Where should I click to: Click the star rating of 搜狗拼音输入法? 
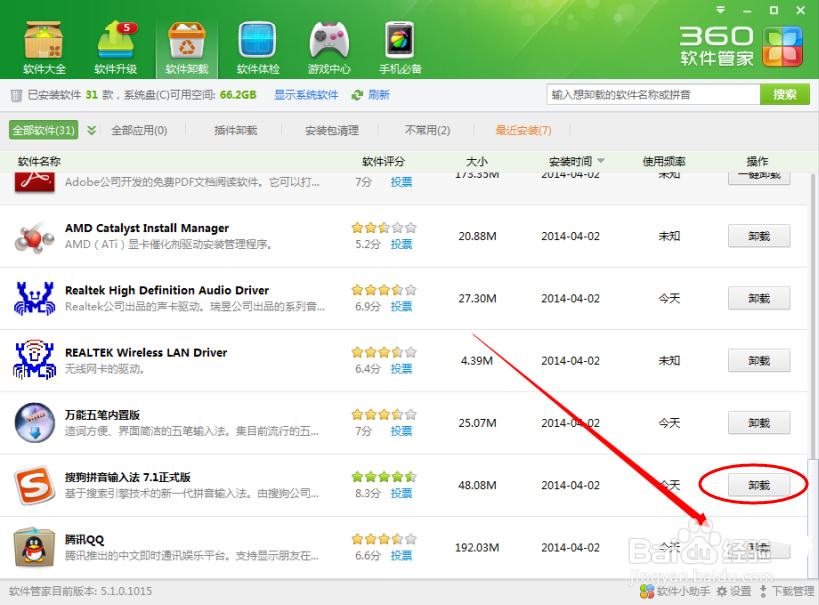[x=384, y=476]
